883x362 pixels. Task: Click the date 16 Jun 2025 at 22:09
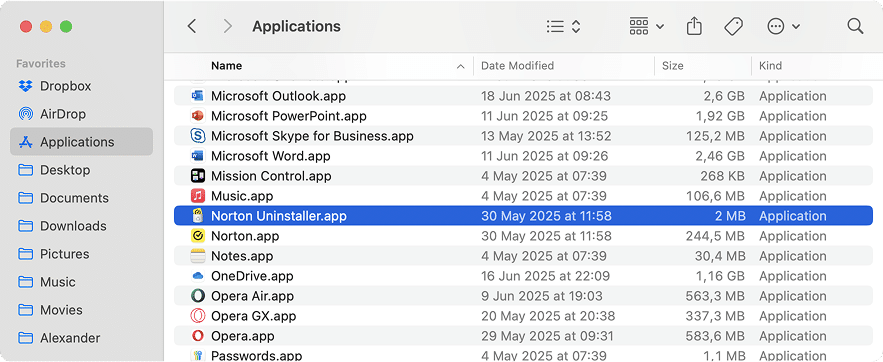545,276
